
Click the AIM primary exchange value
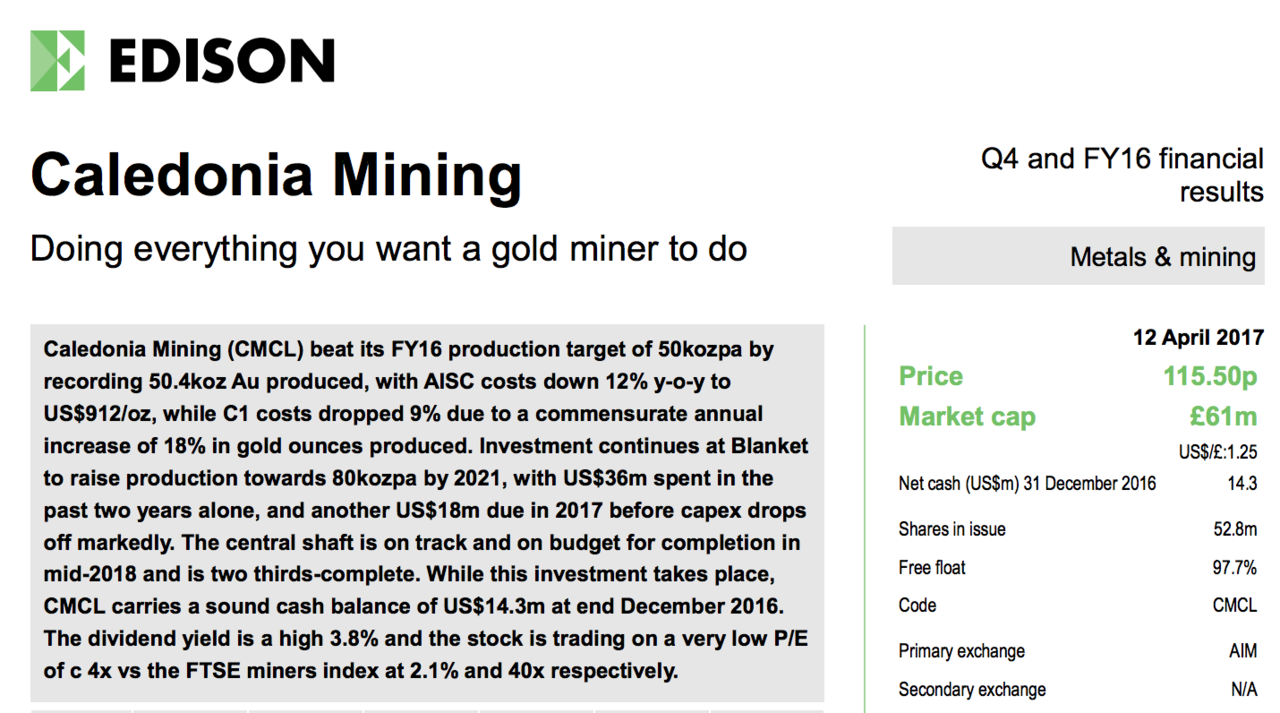click(1243, 651)
